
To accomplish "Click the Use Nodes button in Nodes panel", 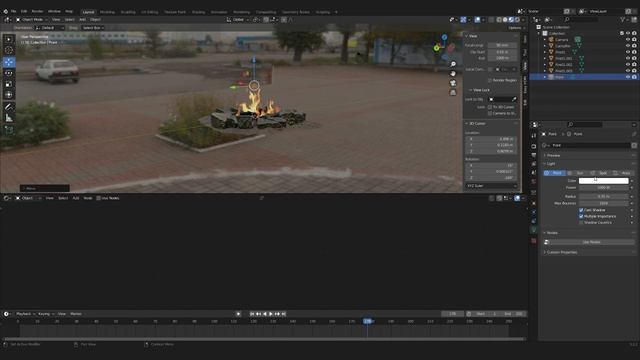I will click(591, 242).
